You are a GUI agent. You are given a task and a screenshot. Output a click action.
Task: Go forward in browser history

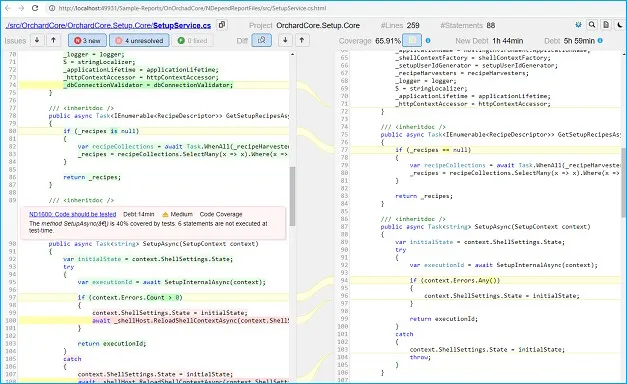pyautogui.click(x=21, y=8)
